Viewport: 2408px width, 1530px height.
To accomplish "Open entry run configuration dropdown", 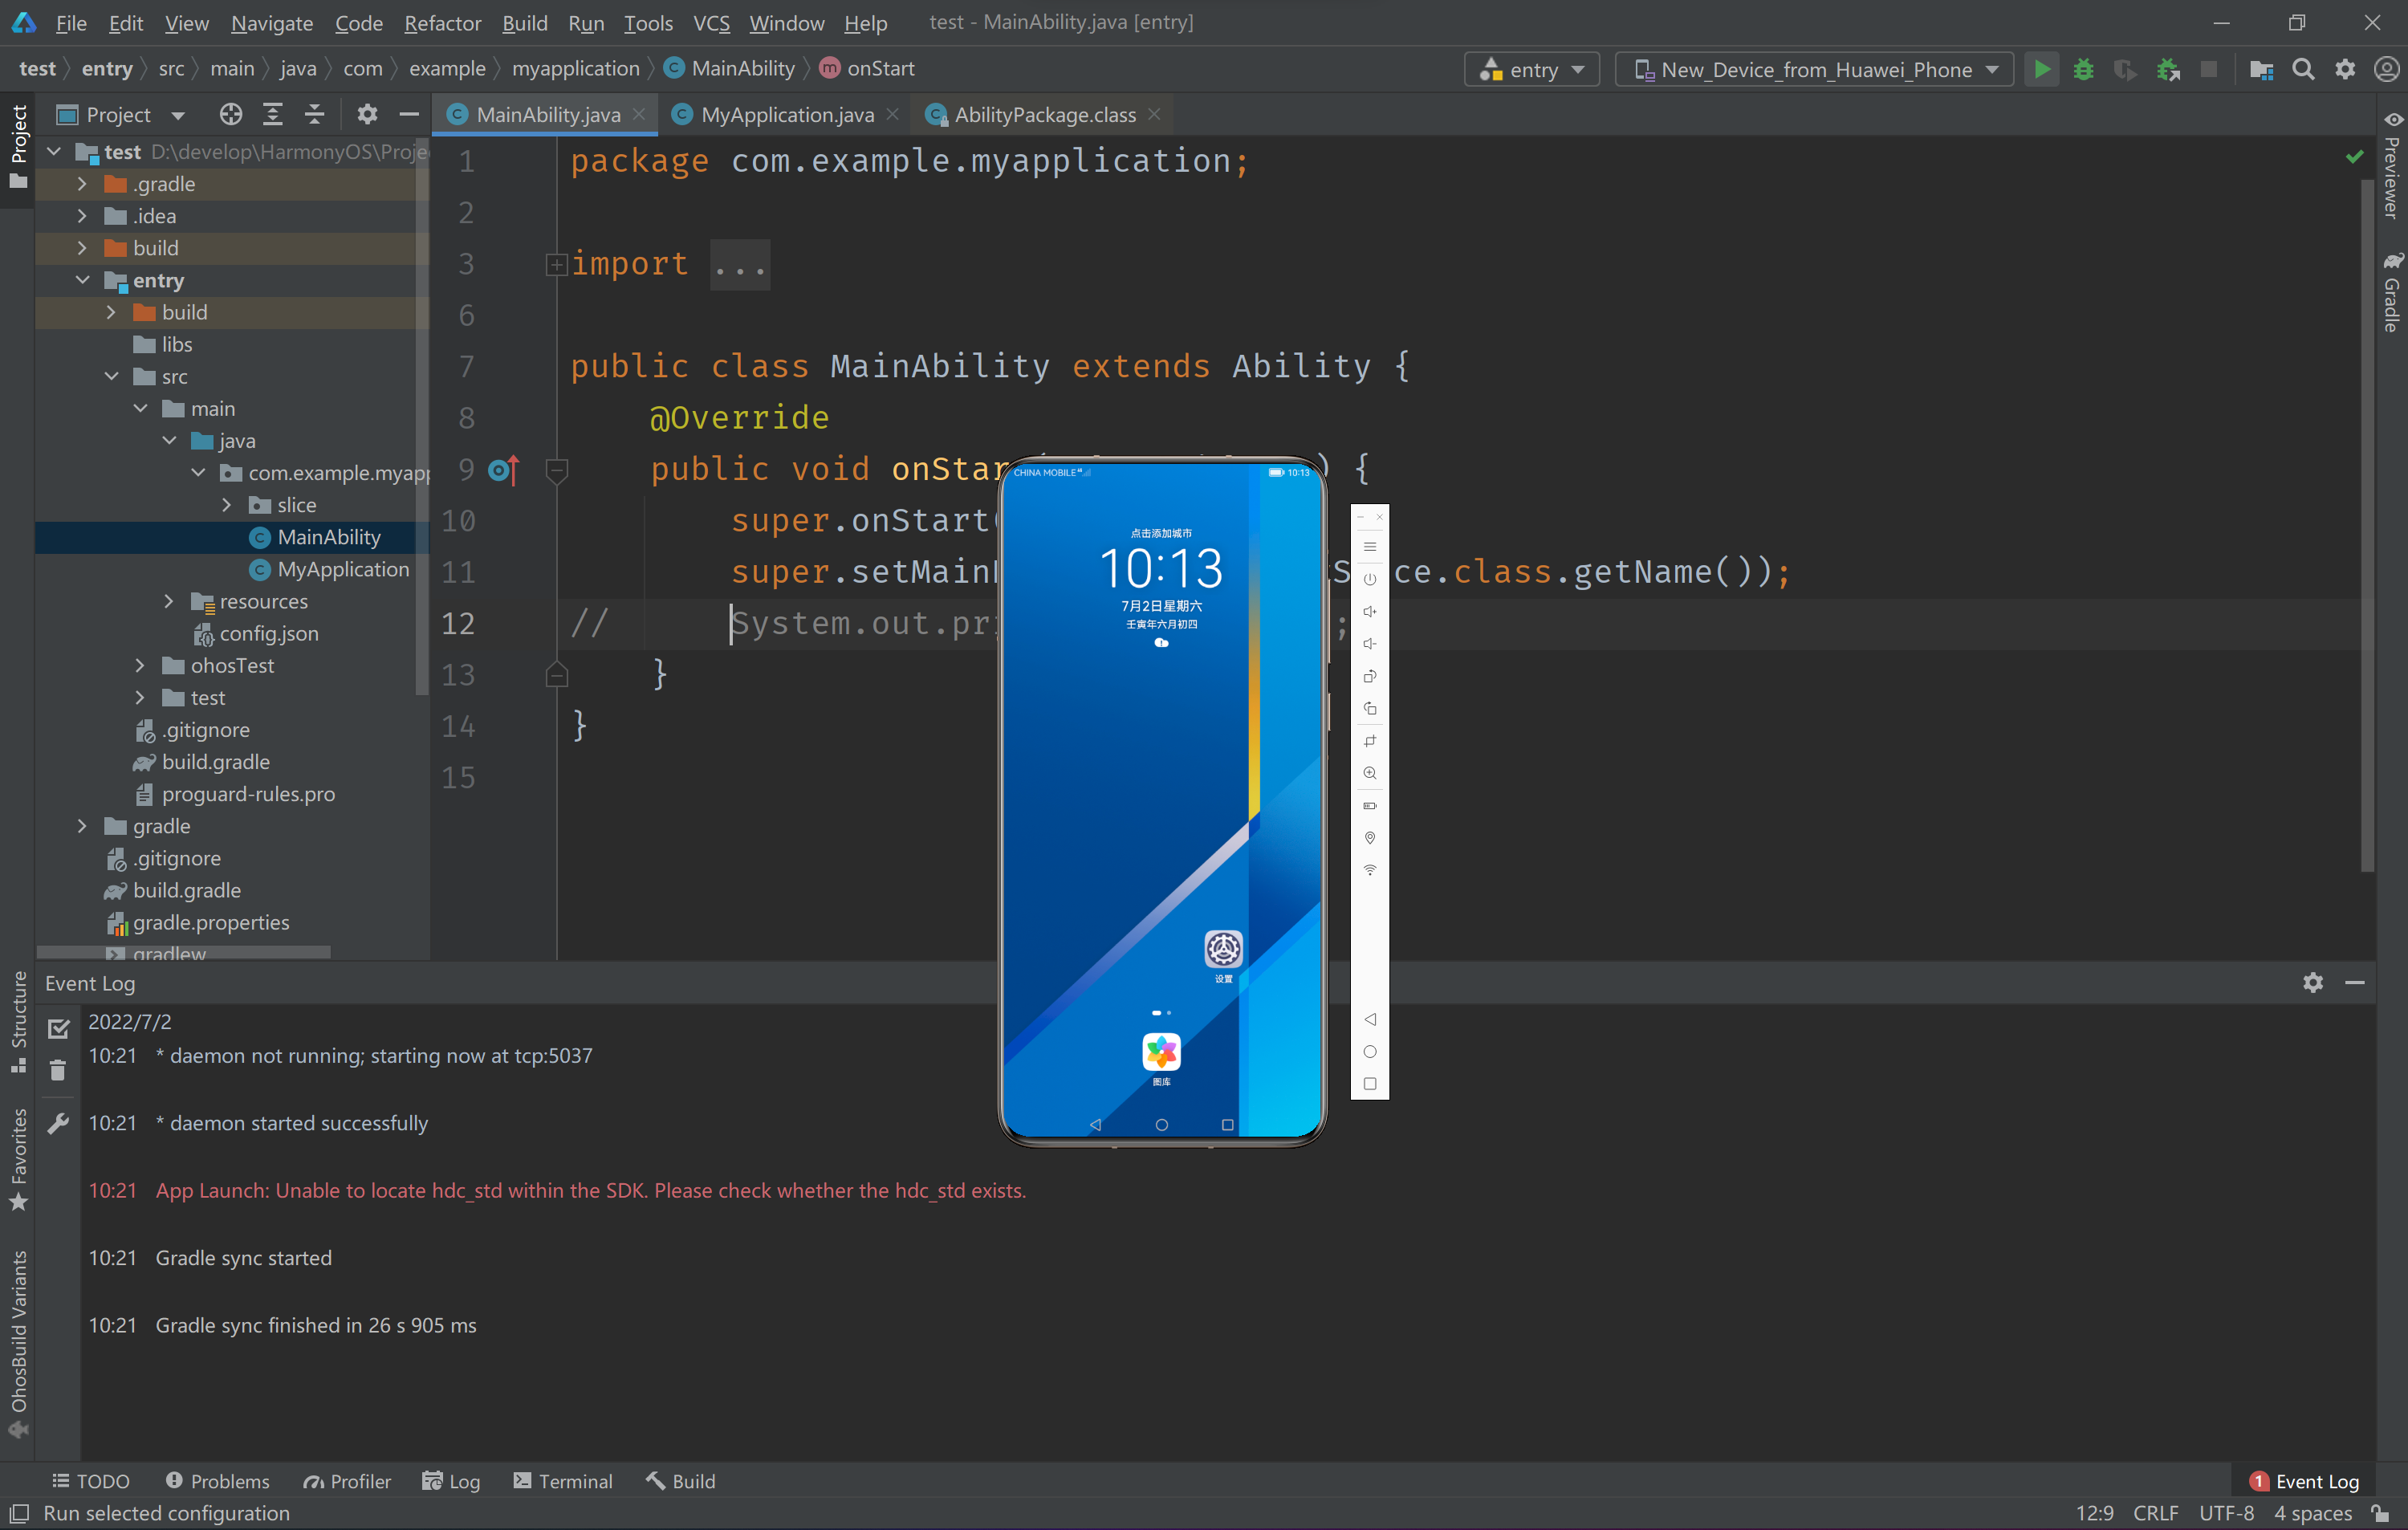I will [x=1531, y=69].
